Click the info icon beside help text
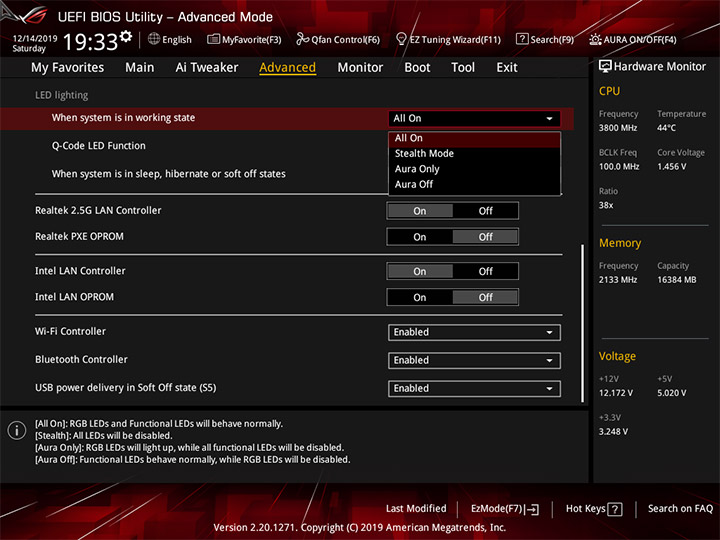This screenshot has width=720, height=540. pos(17,430)
